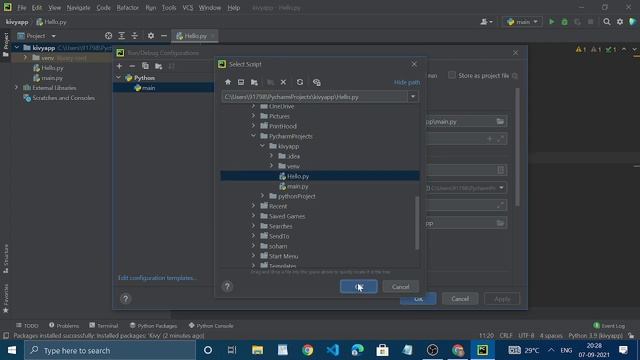Expand the pythonProject folder in the tree
The height and width of the screenshot is (360, 640).
pyautogui.click(x=262, y=196)
